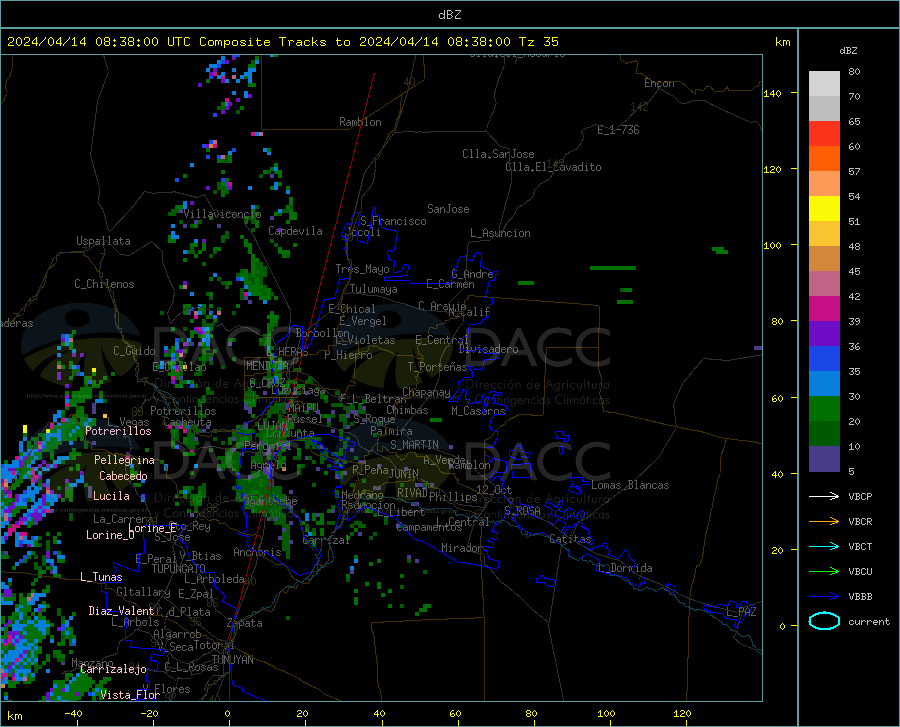This screenshot has width=900, height=727.
Task: Click the Villavicencio map label
Action: pyautogui.click(x=222, y=214)
